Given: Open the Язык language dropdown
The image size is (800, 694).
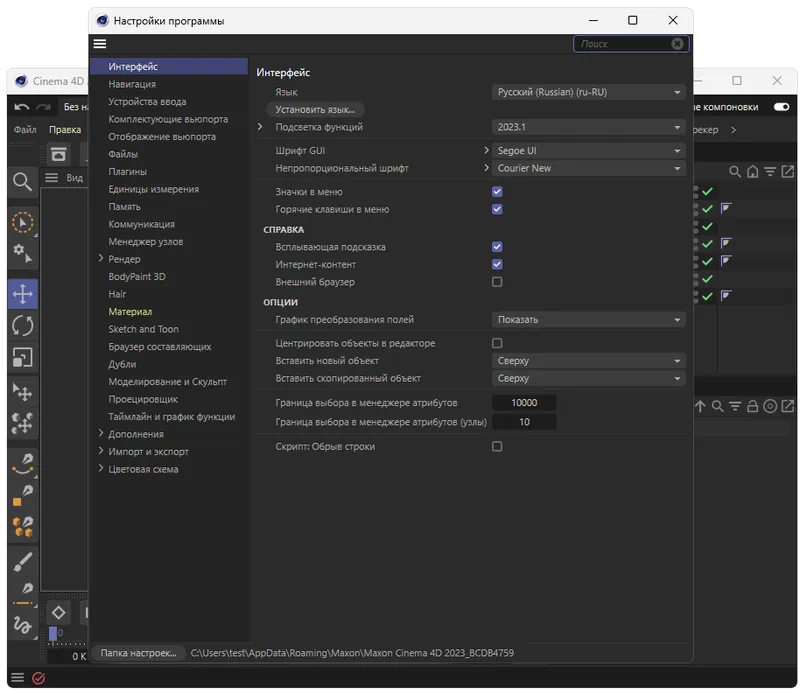Looking at the screenshot, I should point(589,92).
